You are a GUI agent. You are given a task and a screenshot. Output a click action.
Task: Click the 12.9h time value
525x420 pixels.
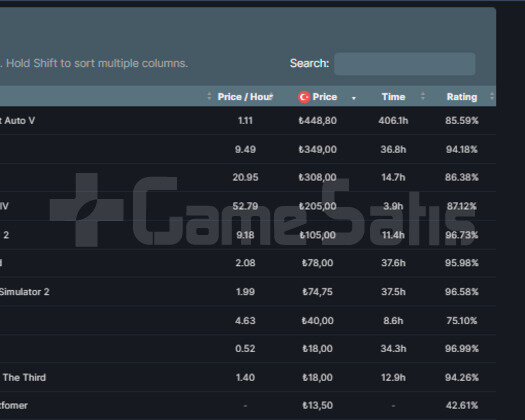[393, 378]
